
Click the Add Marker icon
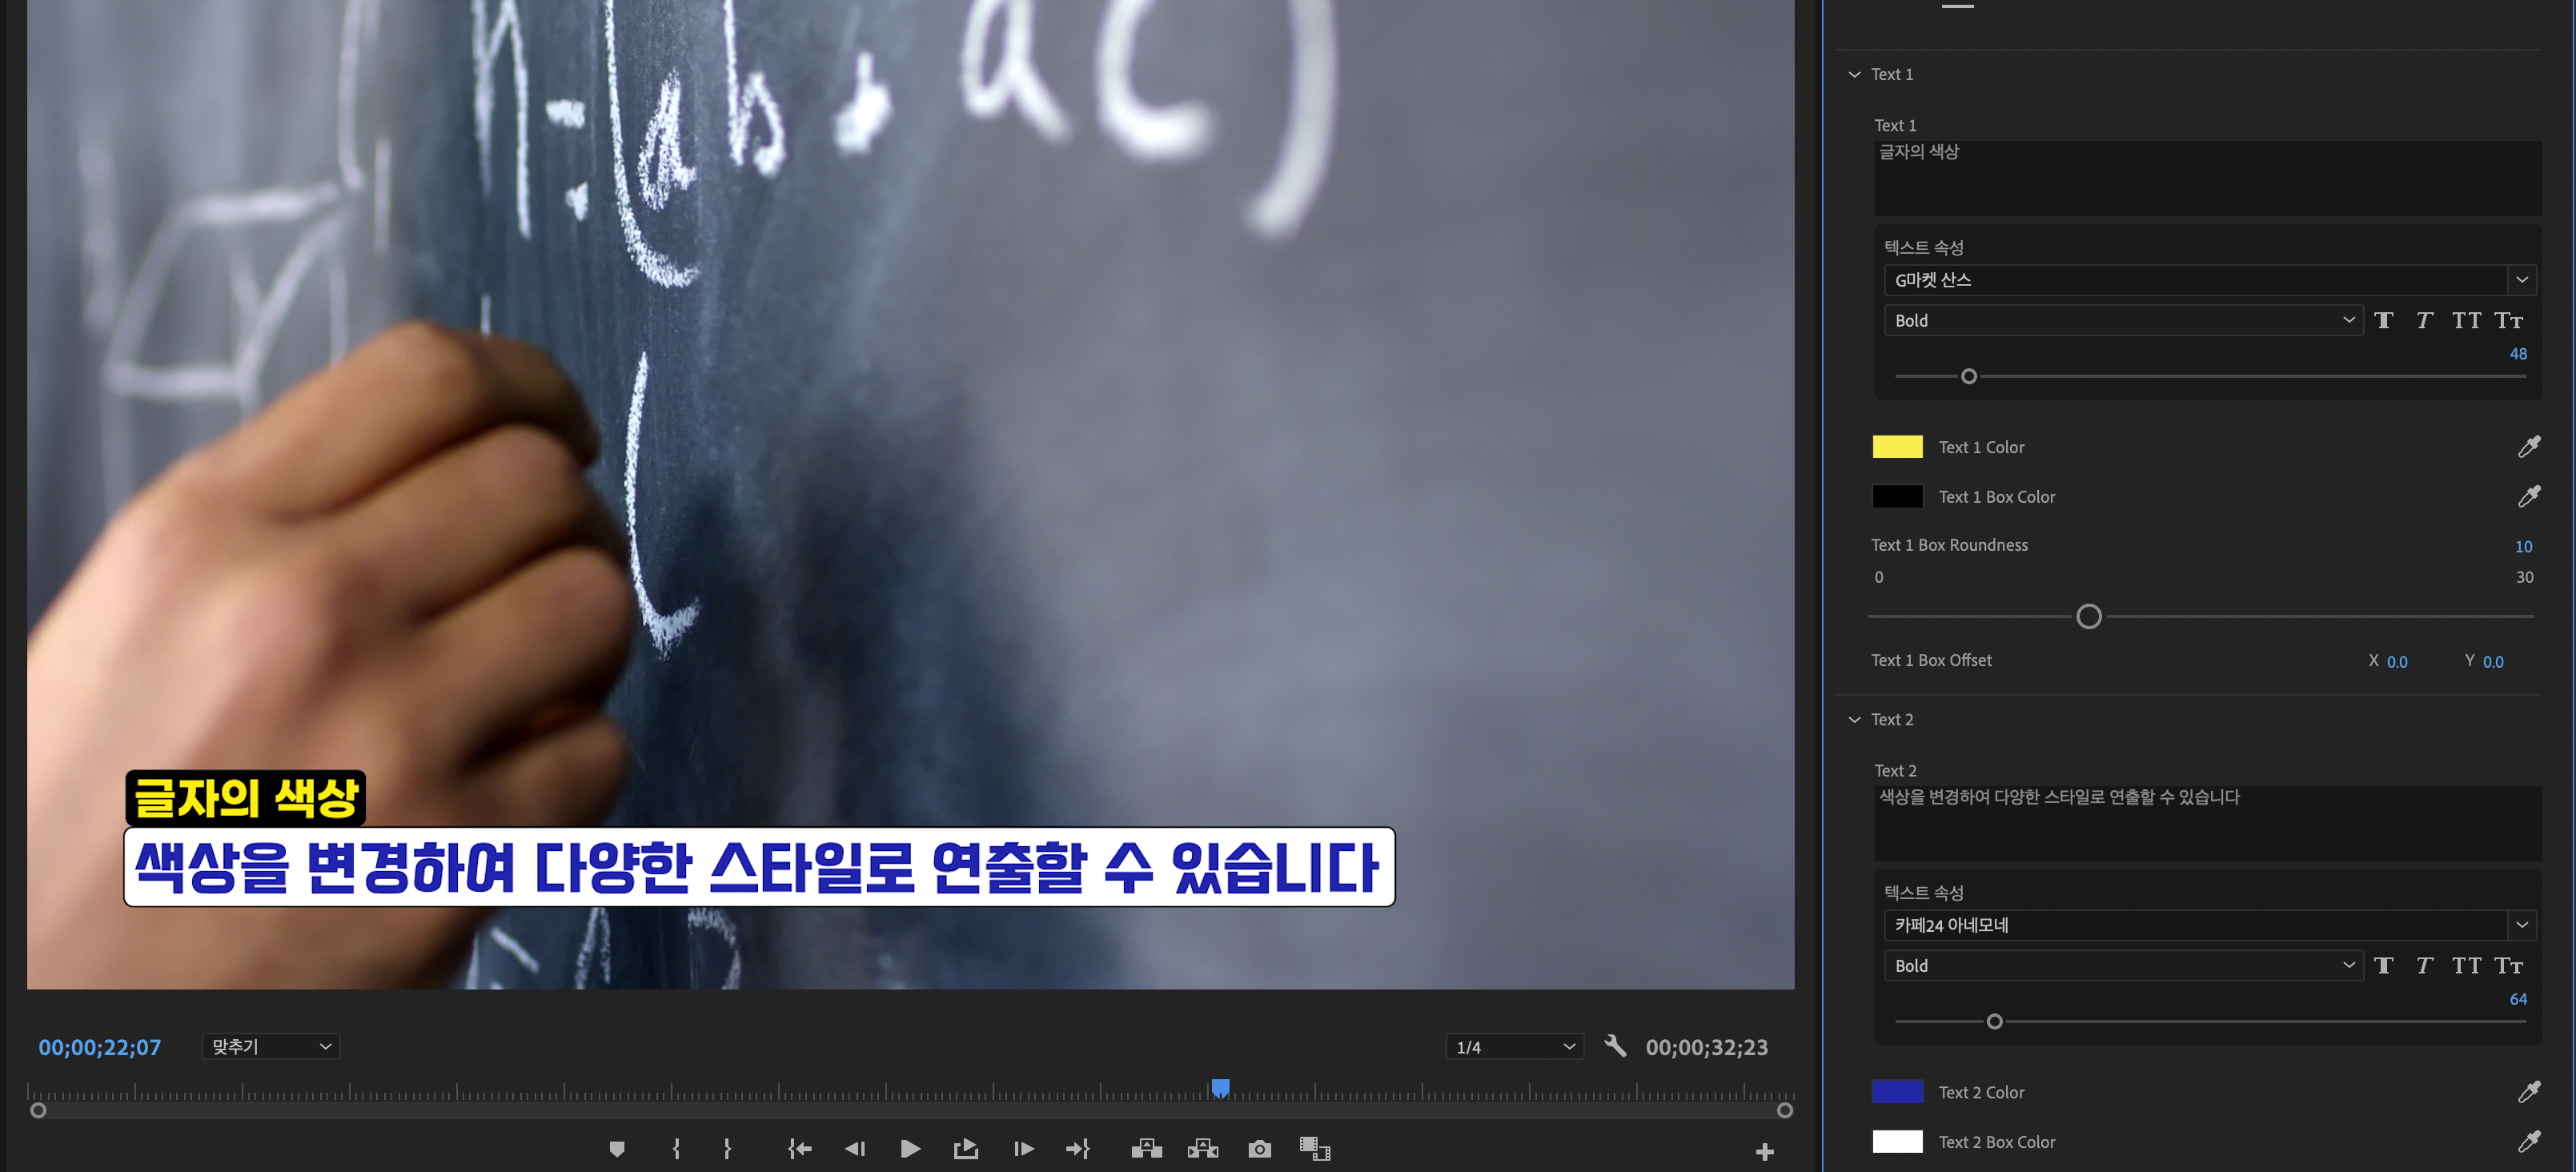[617, 1149]
